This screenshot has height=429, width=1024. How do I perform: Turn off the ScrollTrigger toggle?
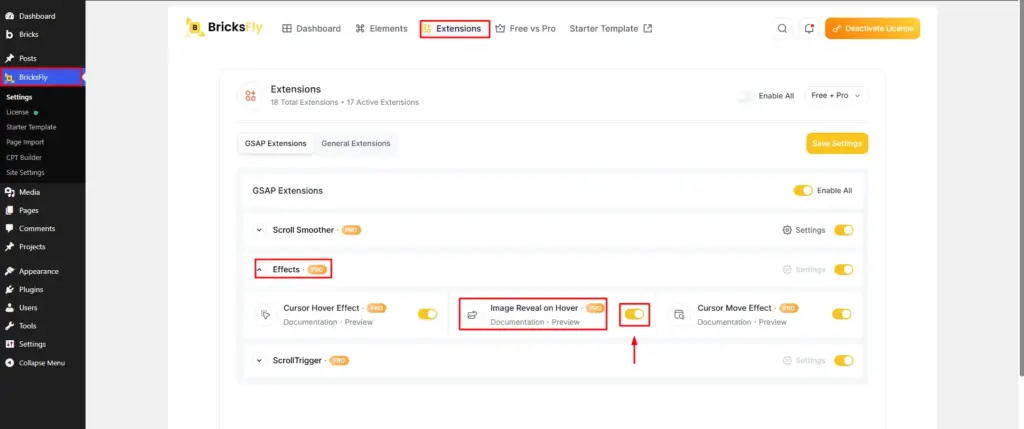[844, 360]
